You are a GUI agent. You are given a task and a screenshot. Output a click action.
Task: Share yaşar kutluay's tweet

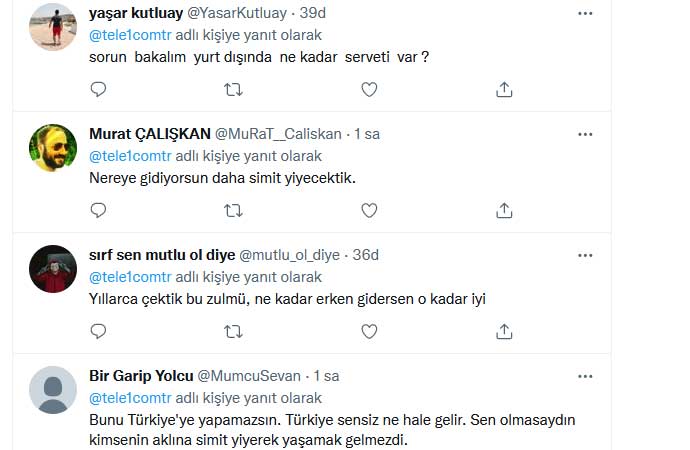click(505, 90)
